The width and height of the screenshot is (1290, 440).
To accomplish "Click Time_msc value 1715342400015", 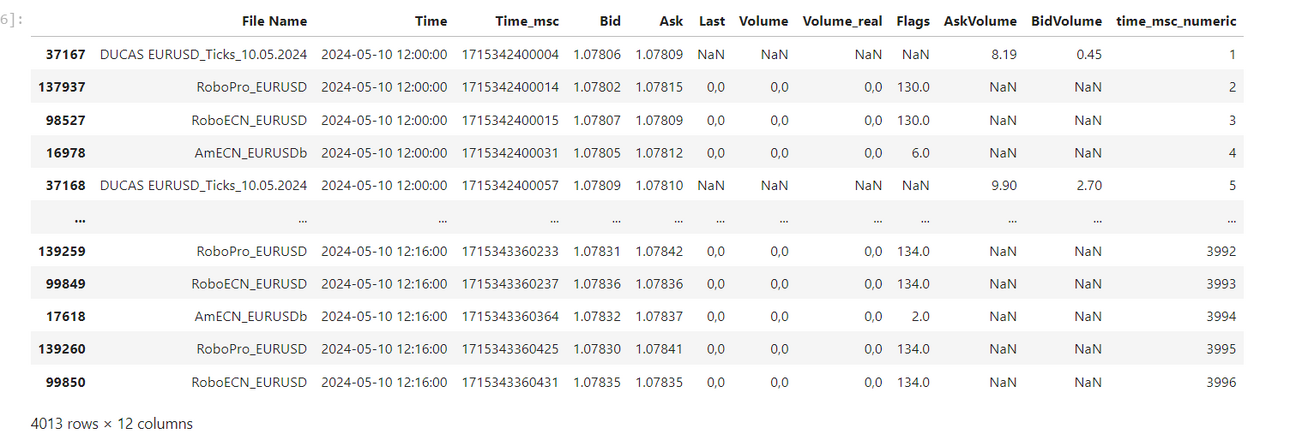I will (x=511, y=120).
